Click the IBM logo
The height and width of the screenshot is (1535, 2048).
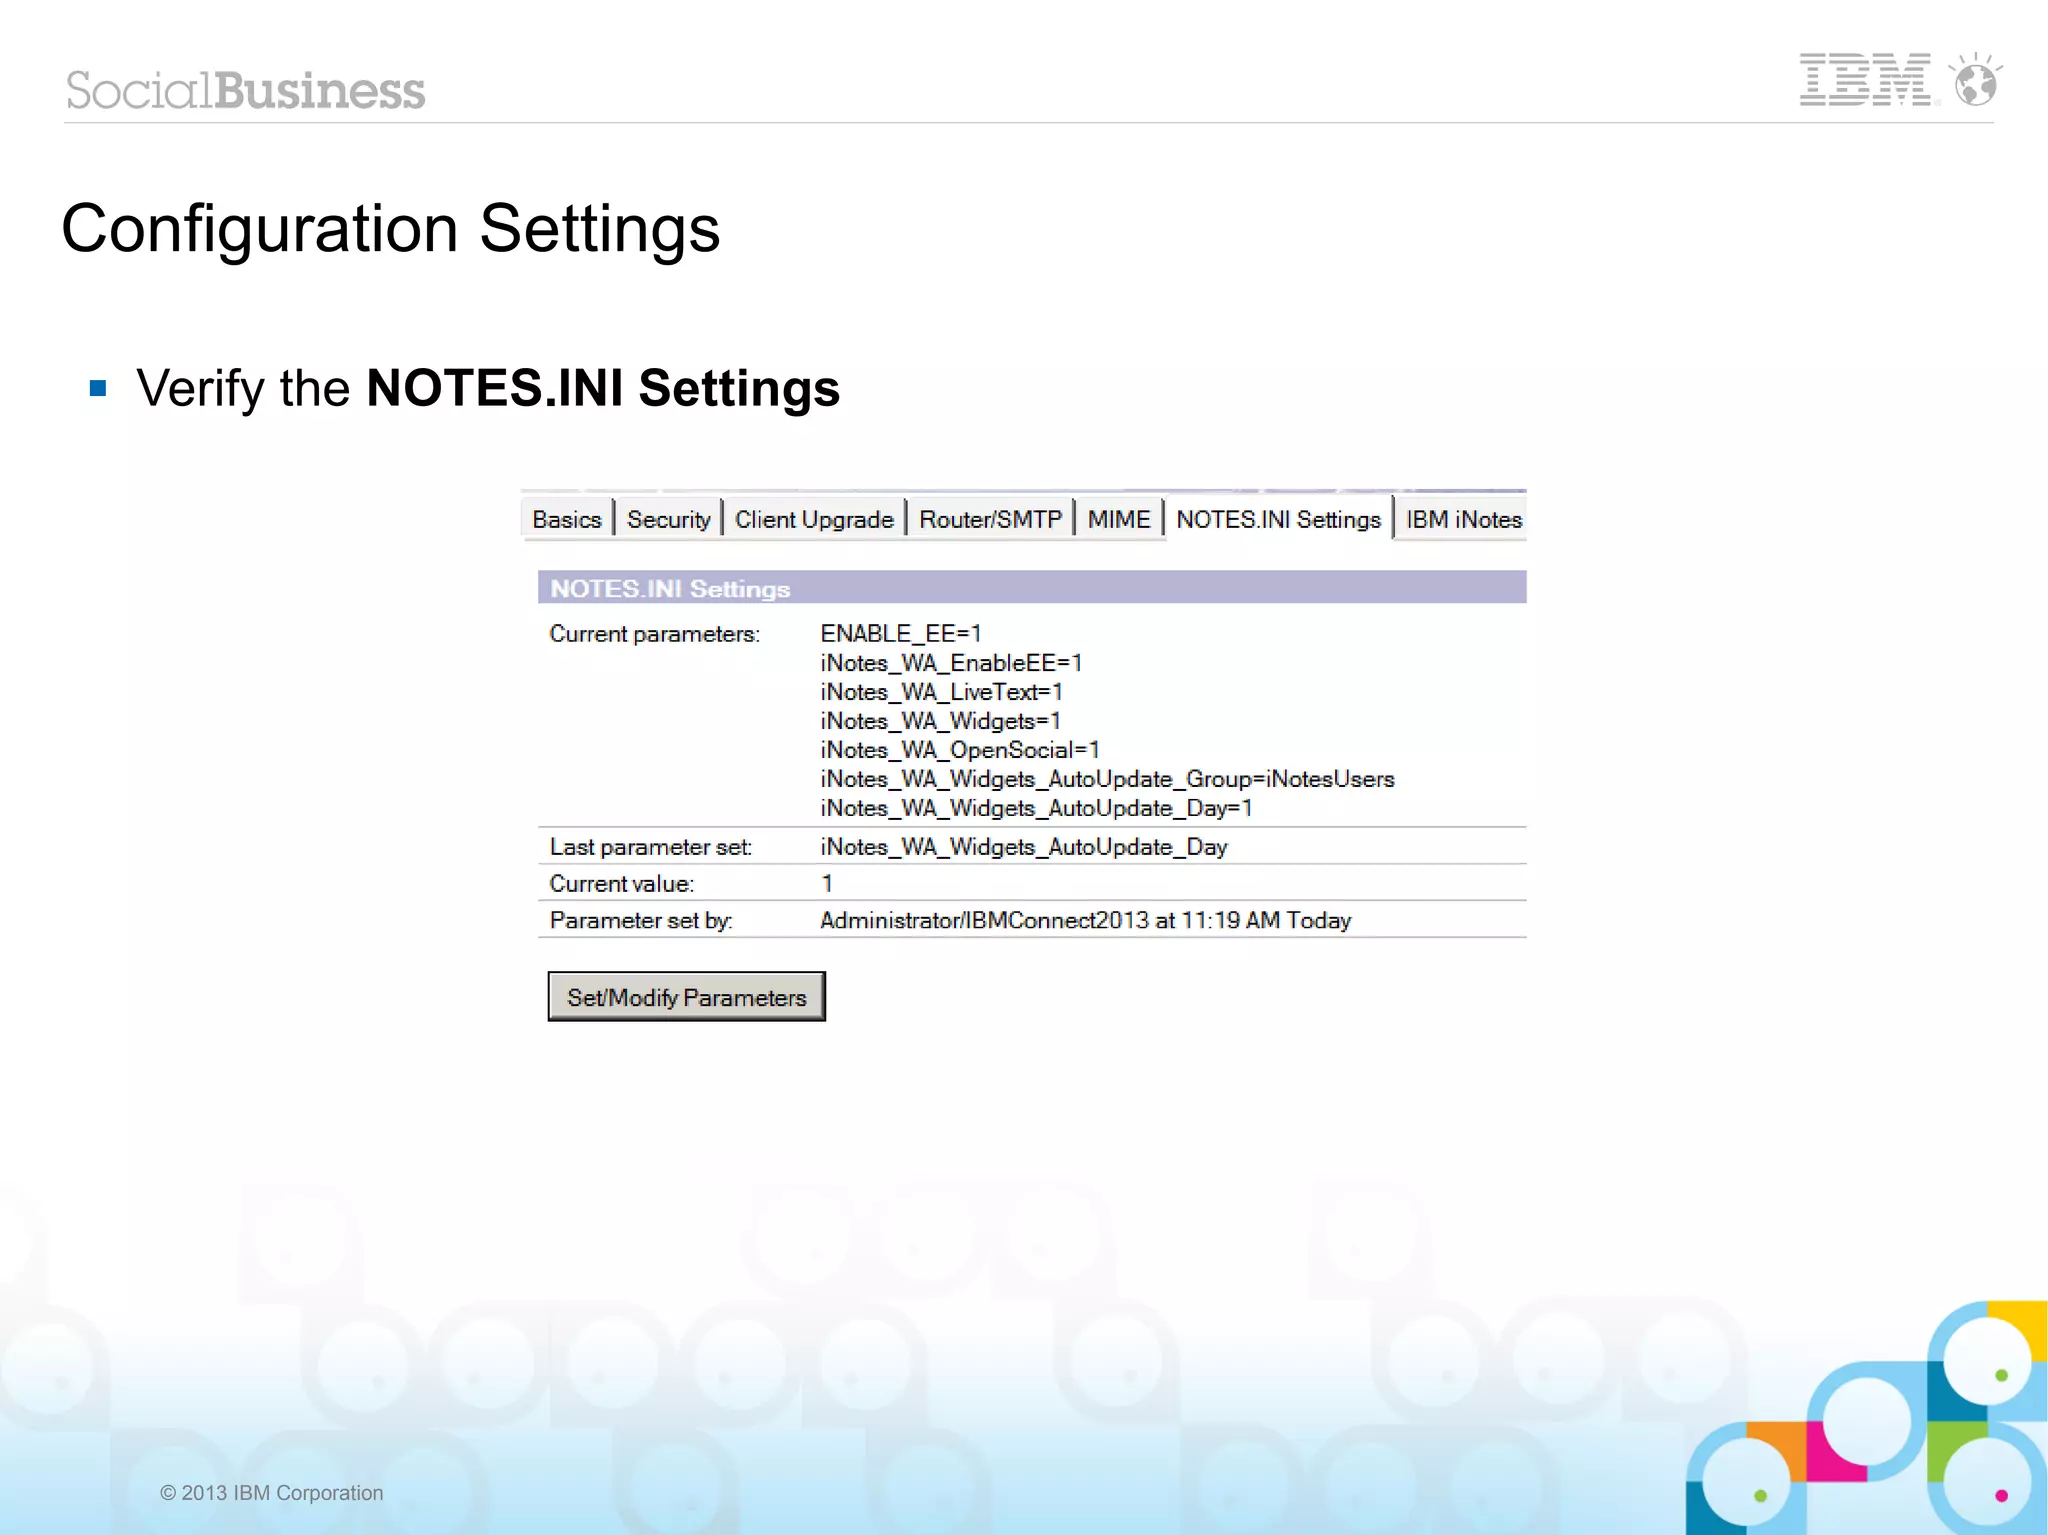tap(1866, 80)
